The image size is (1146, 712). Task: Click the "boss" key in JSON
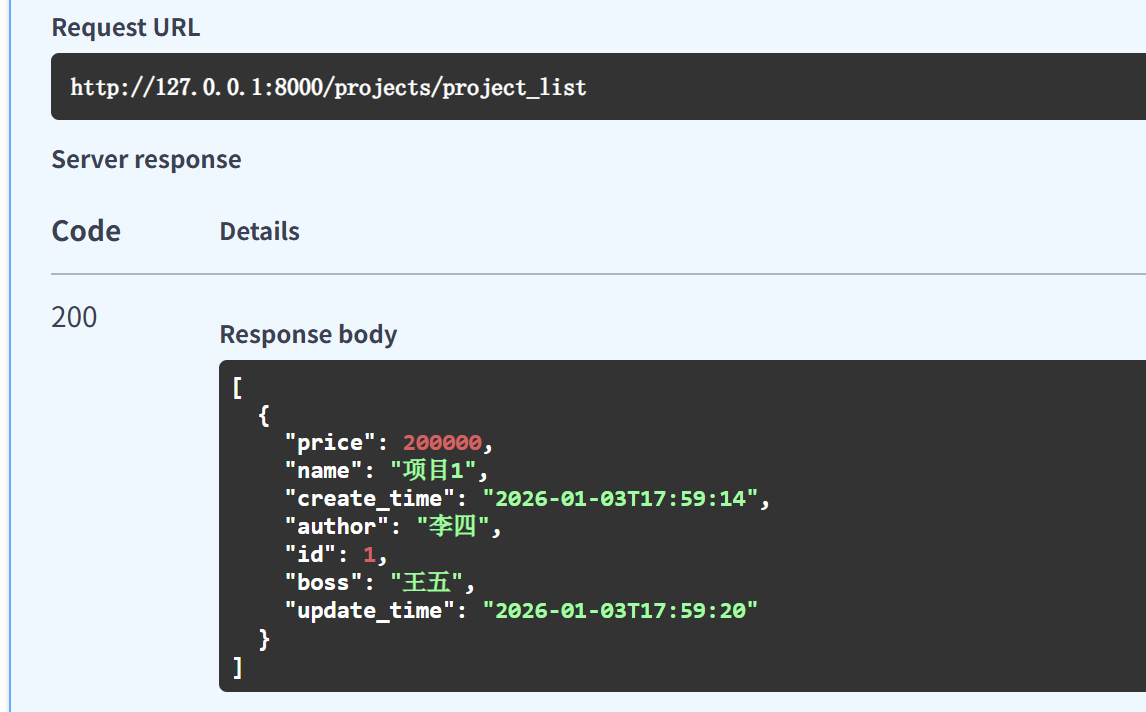point(324,583)
